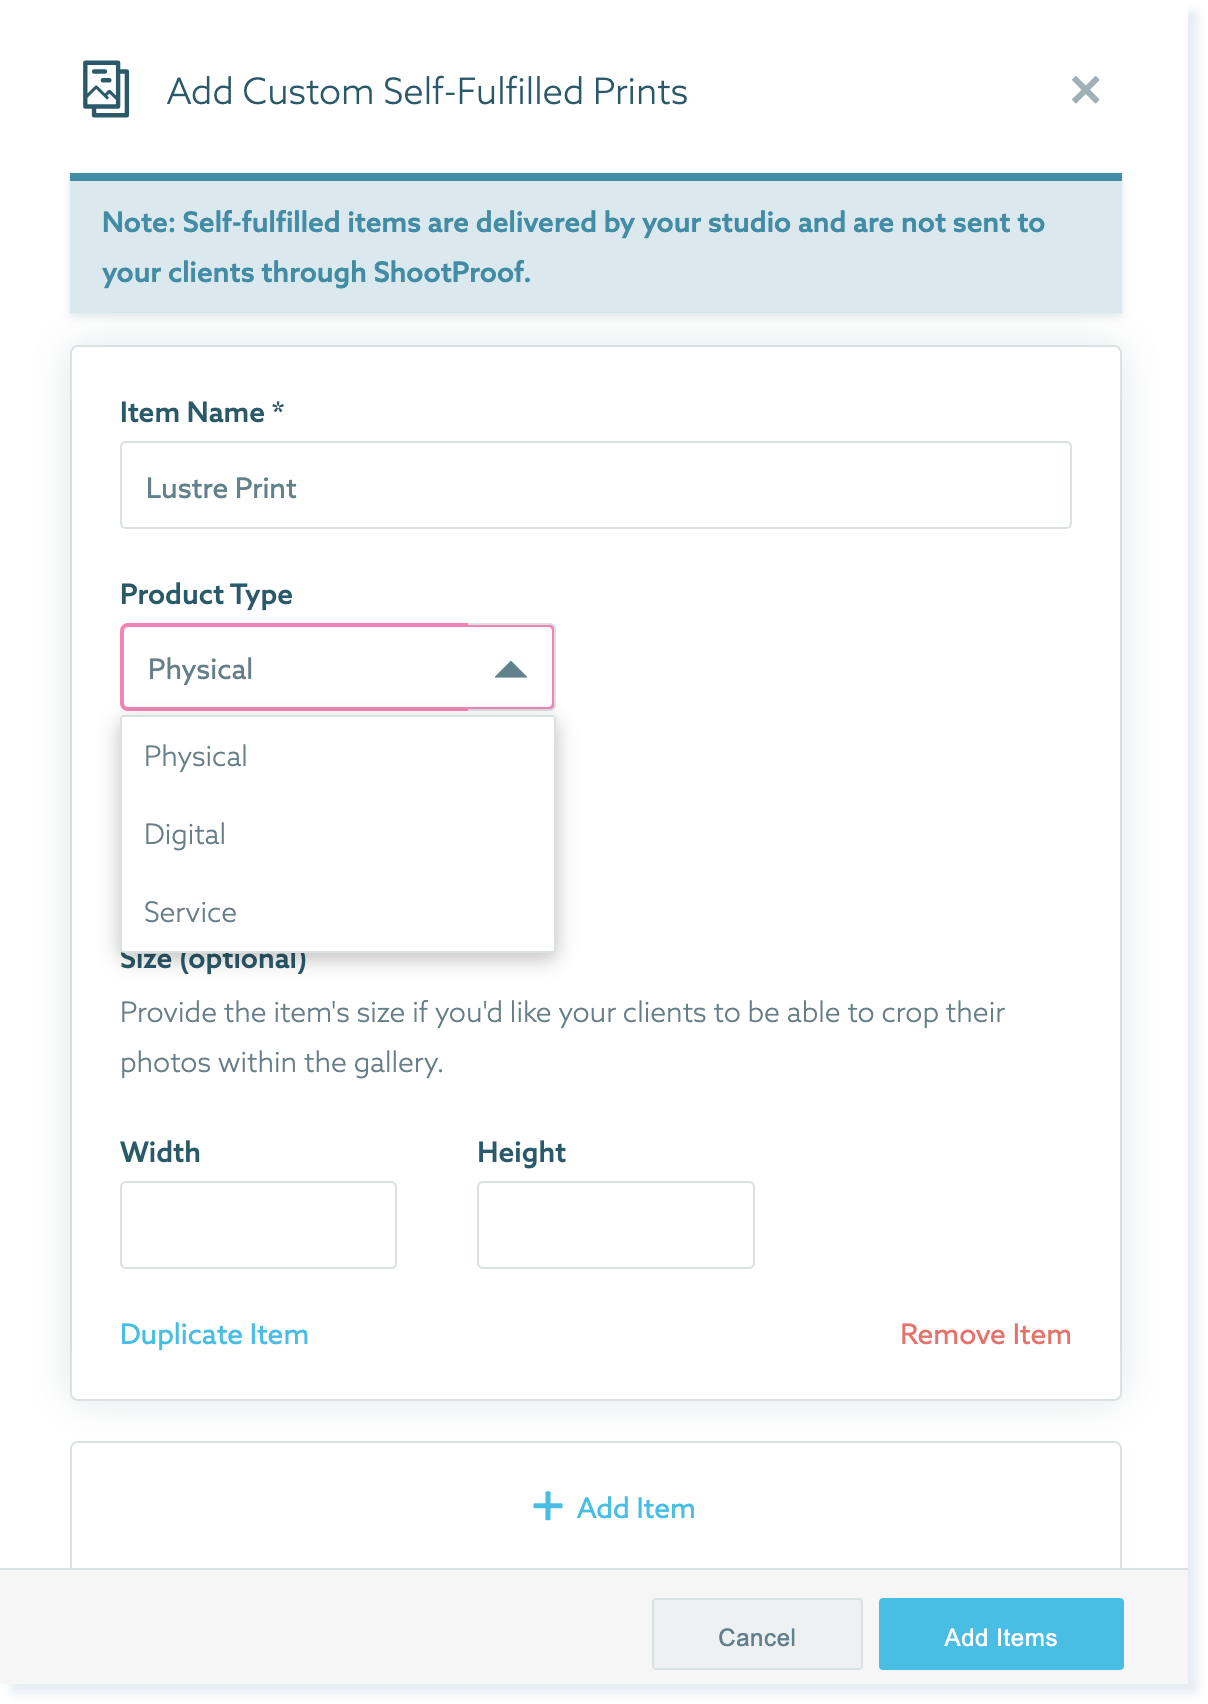Click into the Width input box
This screenshot has width=1208, height=1704.
click(x=259, y=1225)
